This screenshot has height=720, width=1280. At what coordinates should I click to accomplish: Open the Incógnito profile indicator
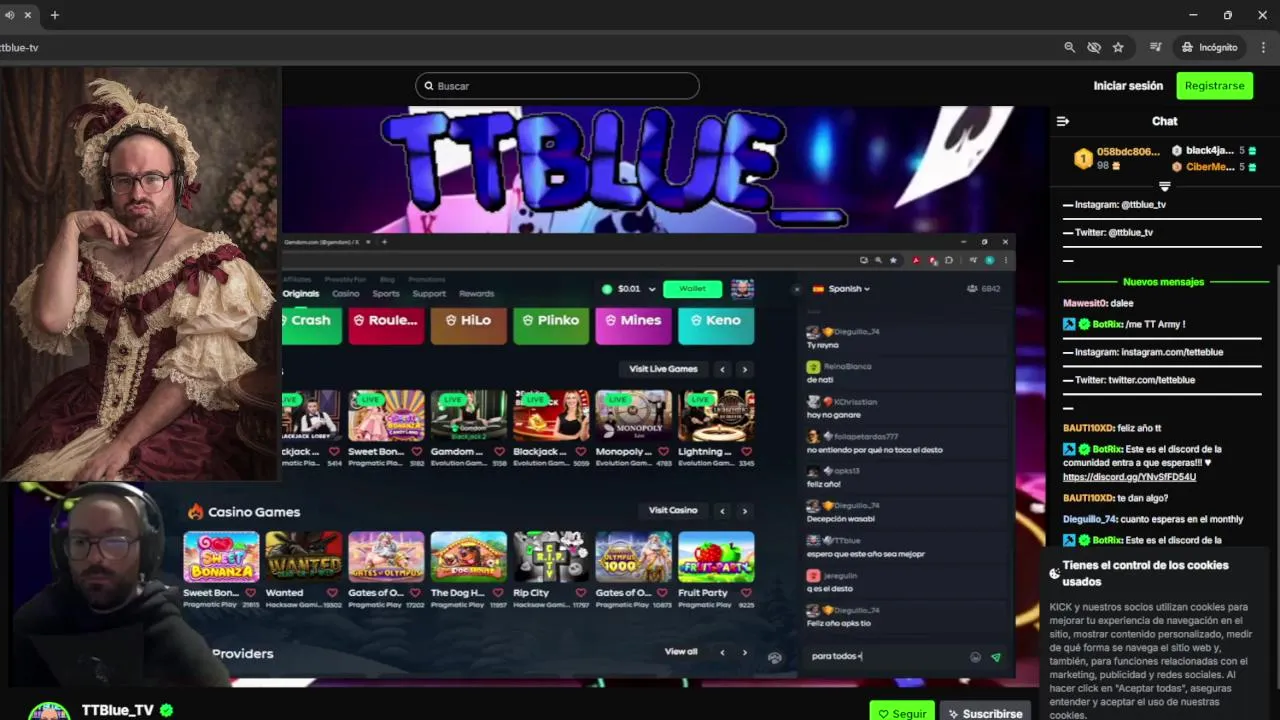(1209, 47)
